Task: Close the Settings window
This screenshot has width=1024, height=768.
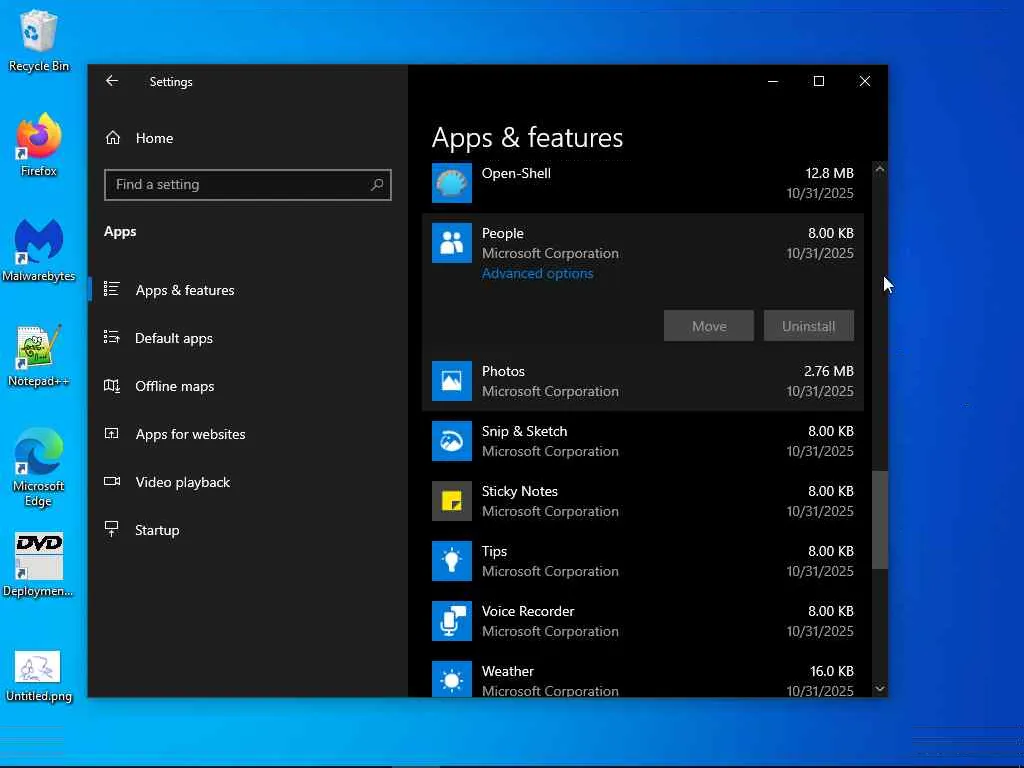Action: tap(865, 81)
